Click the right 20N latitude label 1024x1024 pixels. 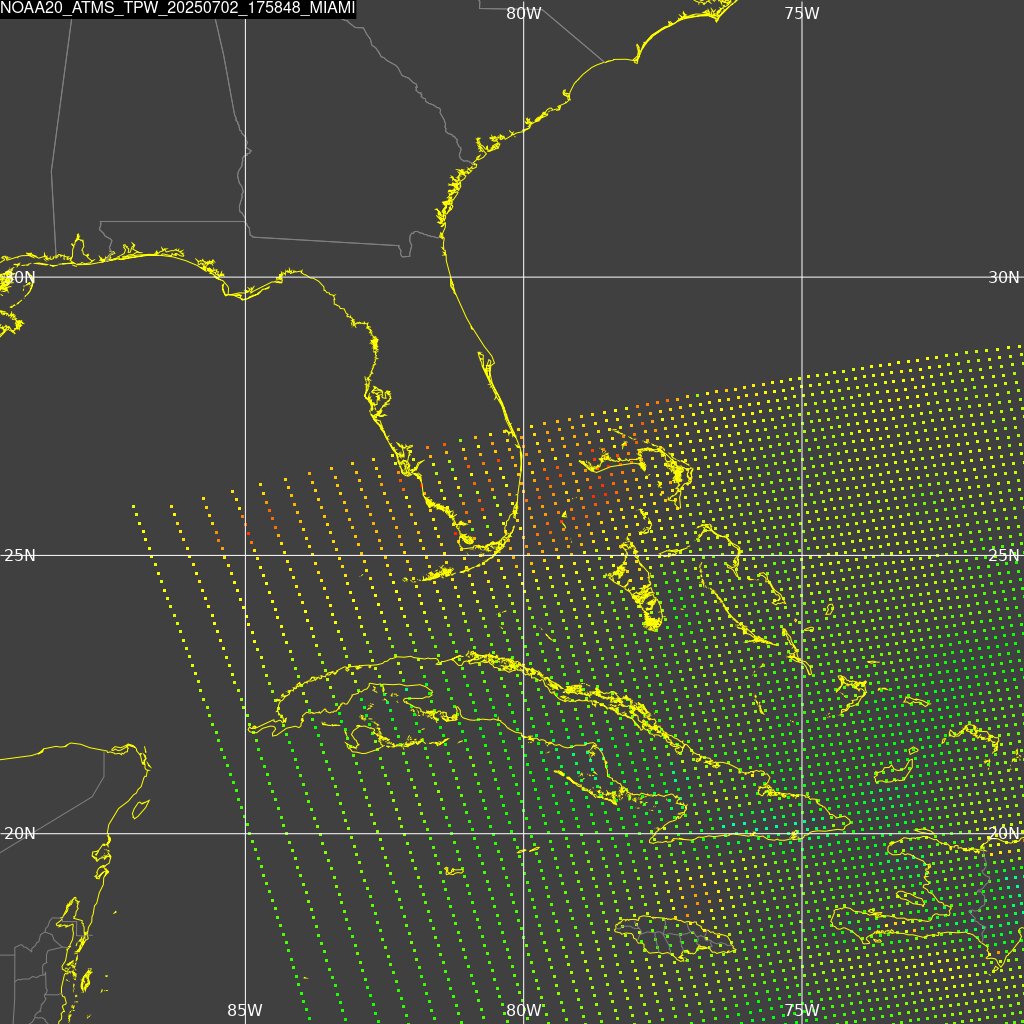tap(1004, 834)
